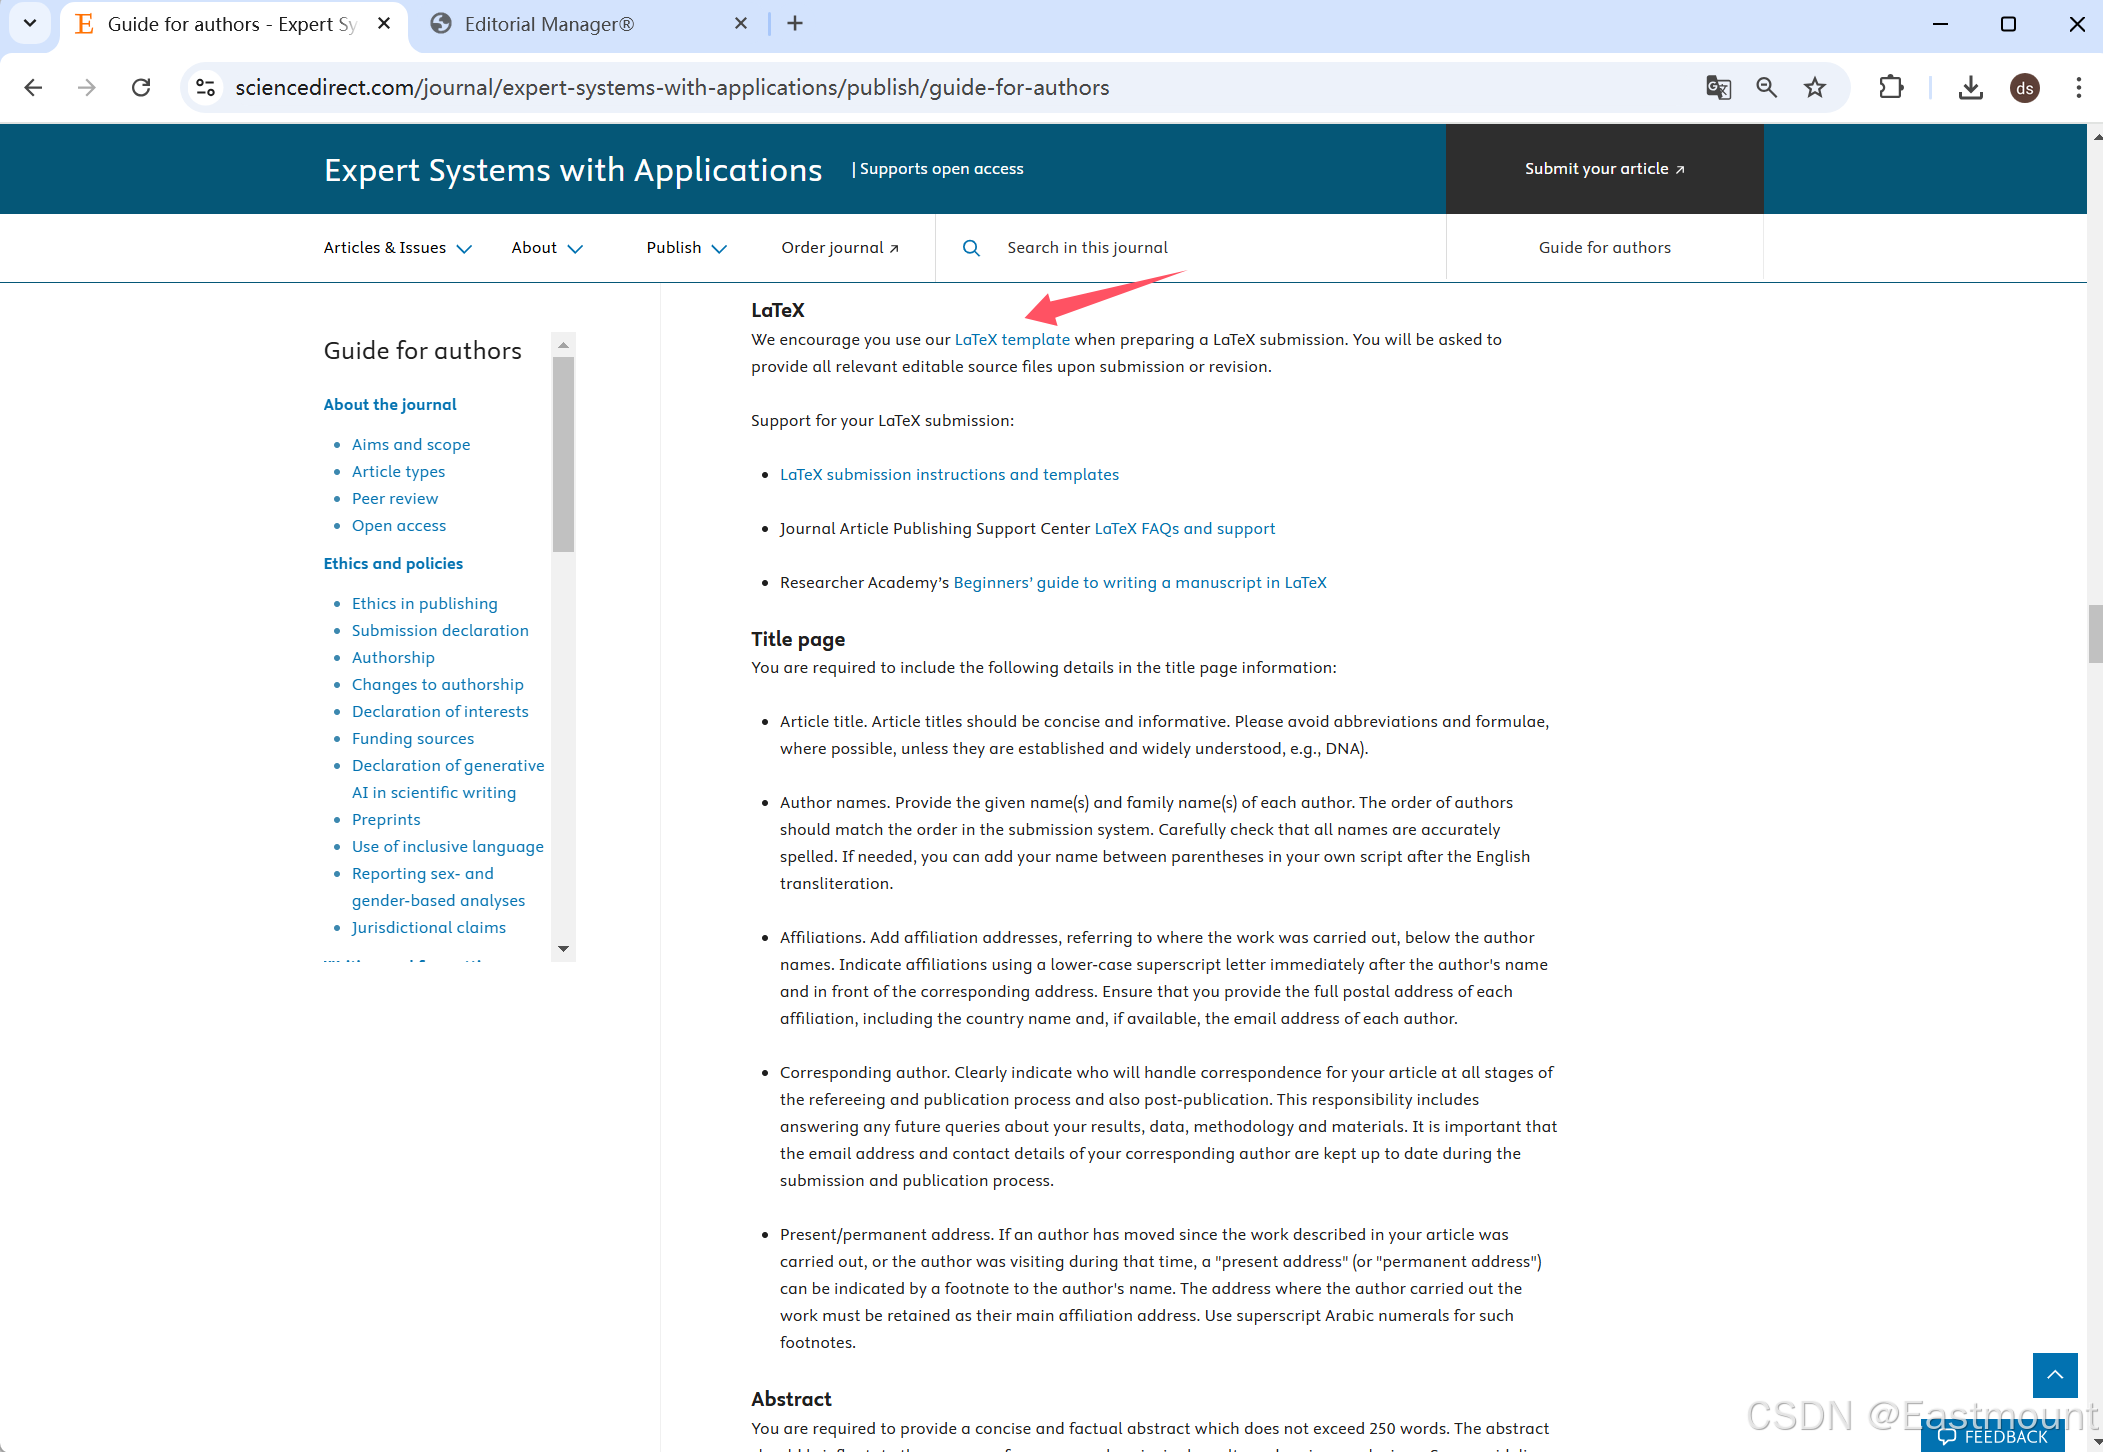Open Chrome three-dot menu

tap(2078, 88)
